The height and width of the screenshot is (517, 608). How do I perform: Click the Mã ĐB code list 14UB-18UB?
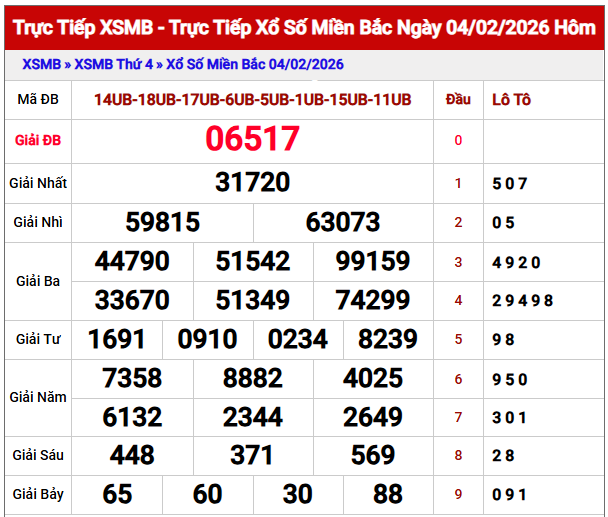[x=253, y=99]
